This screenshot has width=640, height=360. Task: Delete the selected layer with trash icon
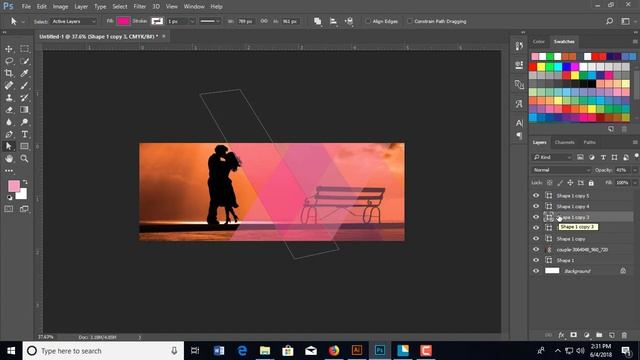[x=624, y=335]
